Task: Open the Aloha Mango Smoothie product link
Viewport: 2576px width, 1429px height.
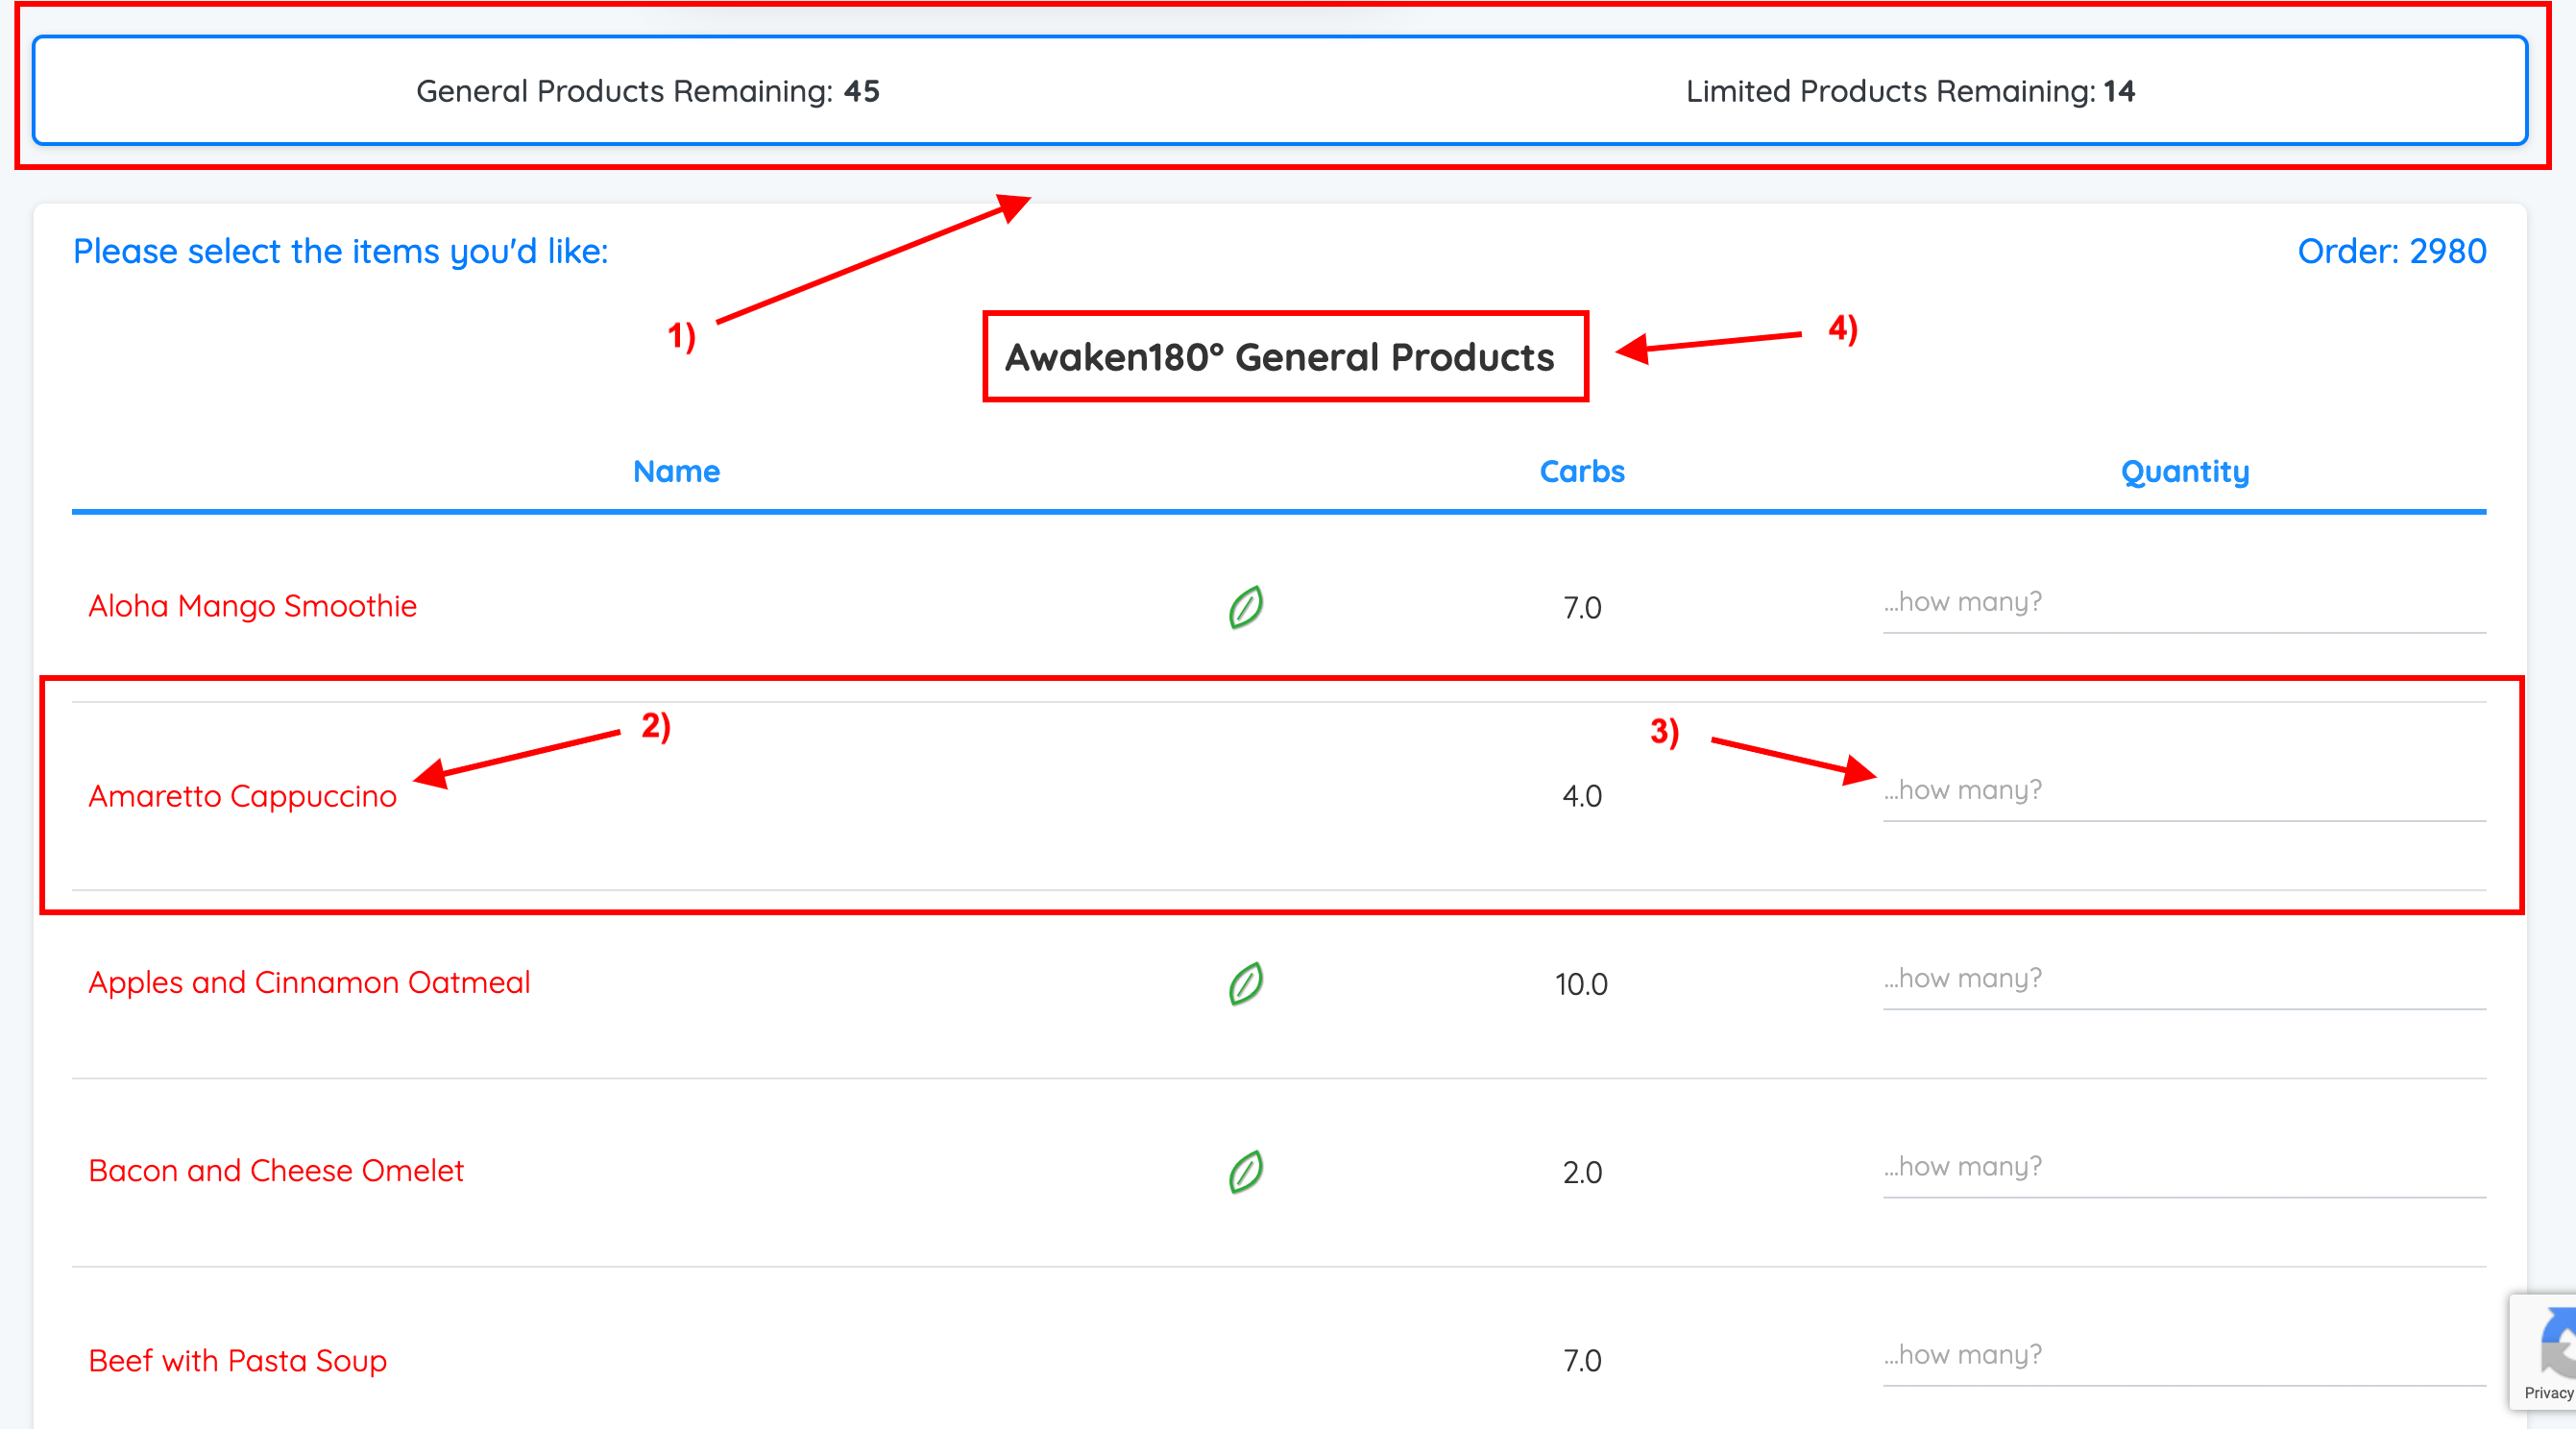Action: [252, 606]
